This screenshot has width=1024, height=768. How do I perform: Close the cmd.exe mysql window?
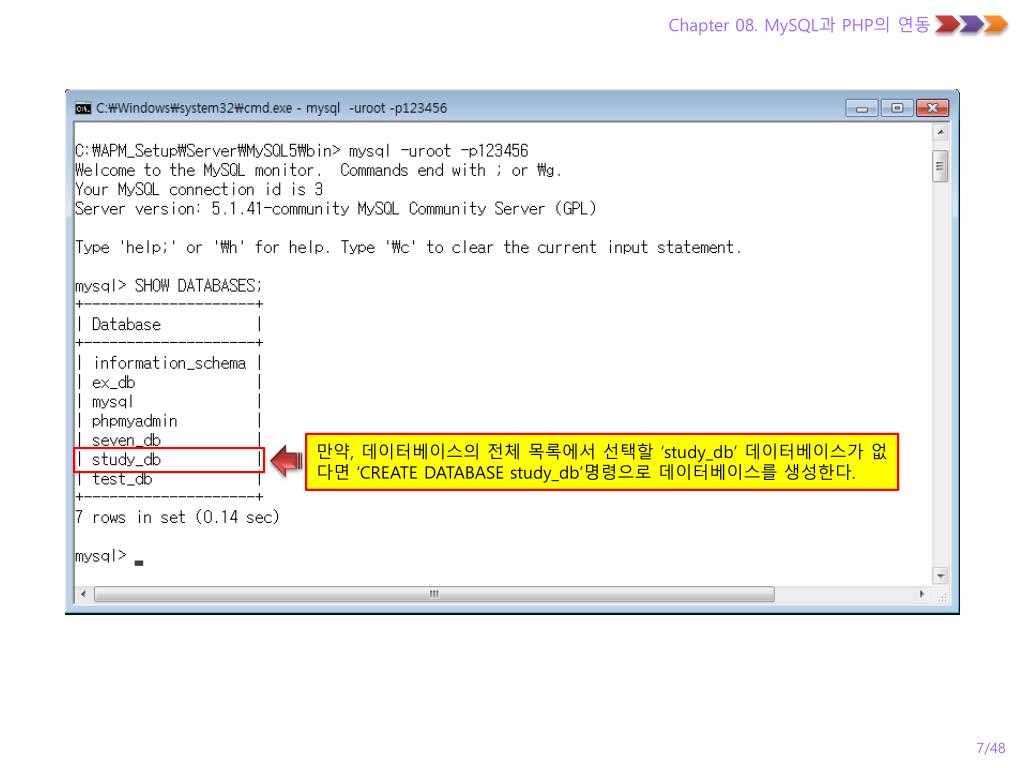[x=933, y=108]
